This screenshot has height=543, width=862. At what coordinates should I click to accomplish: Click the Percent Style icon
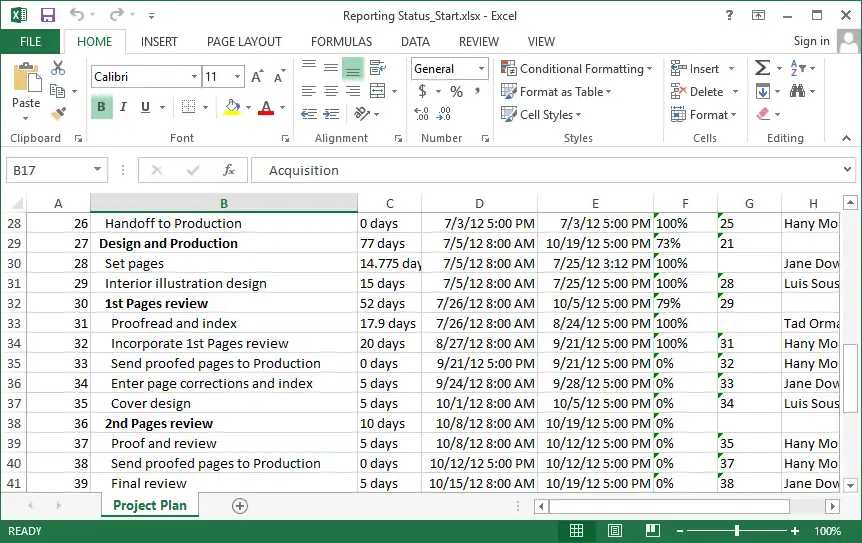tap(456, 91)
